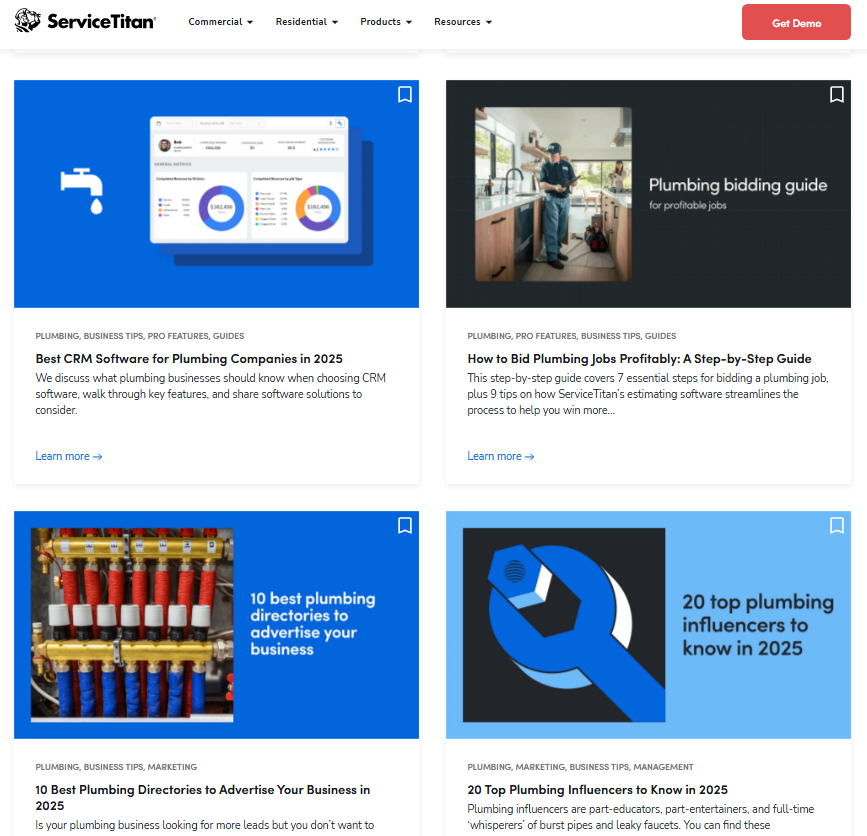Toggle bookmark on 10 best plumbing directories card
This screenshot has width=867, height=836.
pyautogui.click(x=405, y=525)
